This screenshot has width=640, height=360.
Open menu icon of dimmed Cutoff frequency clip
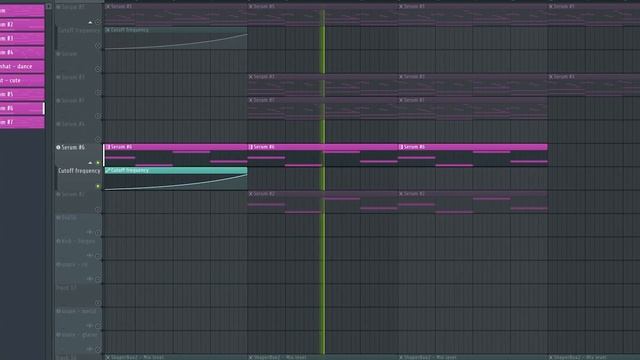pos(108,30)
